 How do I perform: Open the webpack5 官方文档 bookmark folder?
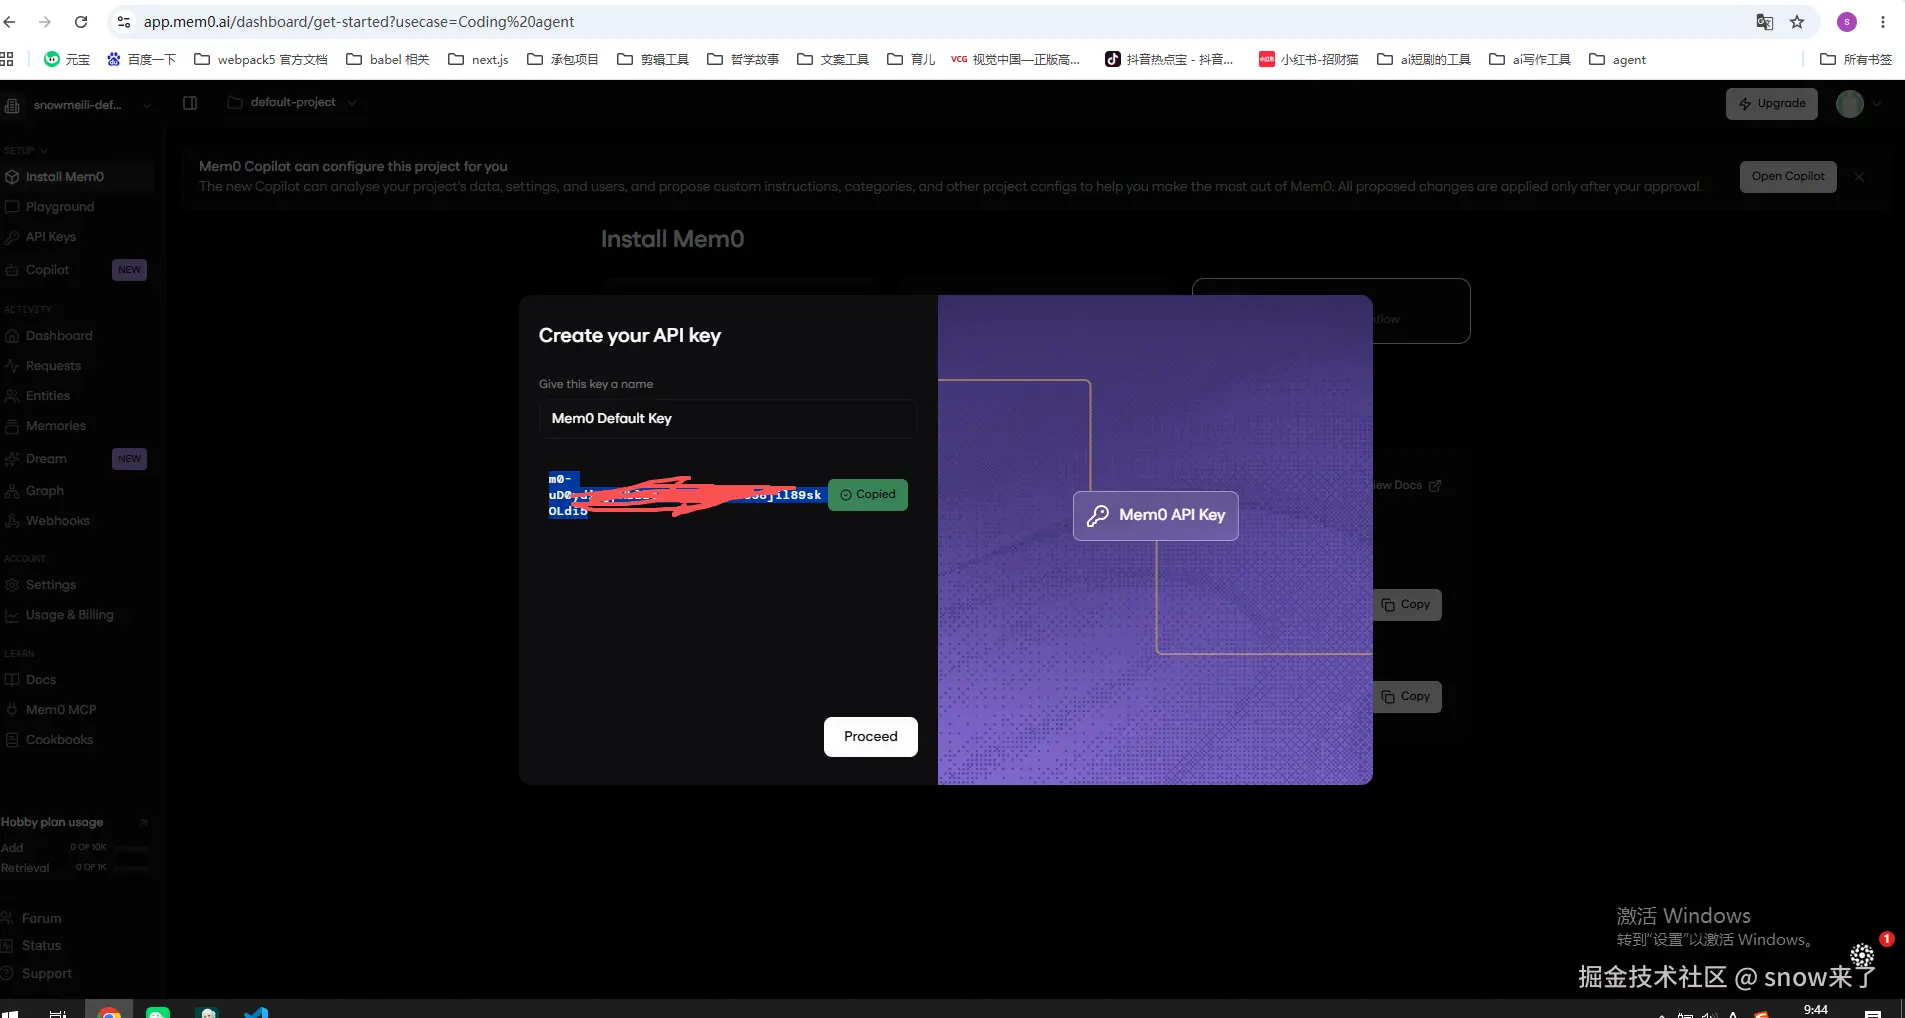pyautogui.click(x=260, y=59)
